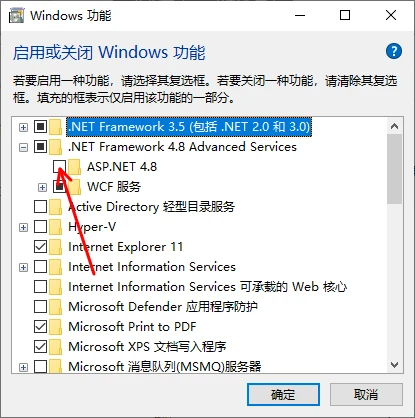Enable the ASP.NET 4.8 checkbox
Viewport: 415px width, 418px height.
59,167
